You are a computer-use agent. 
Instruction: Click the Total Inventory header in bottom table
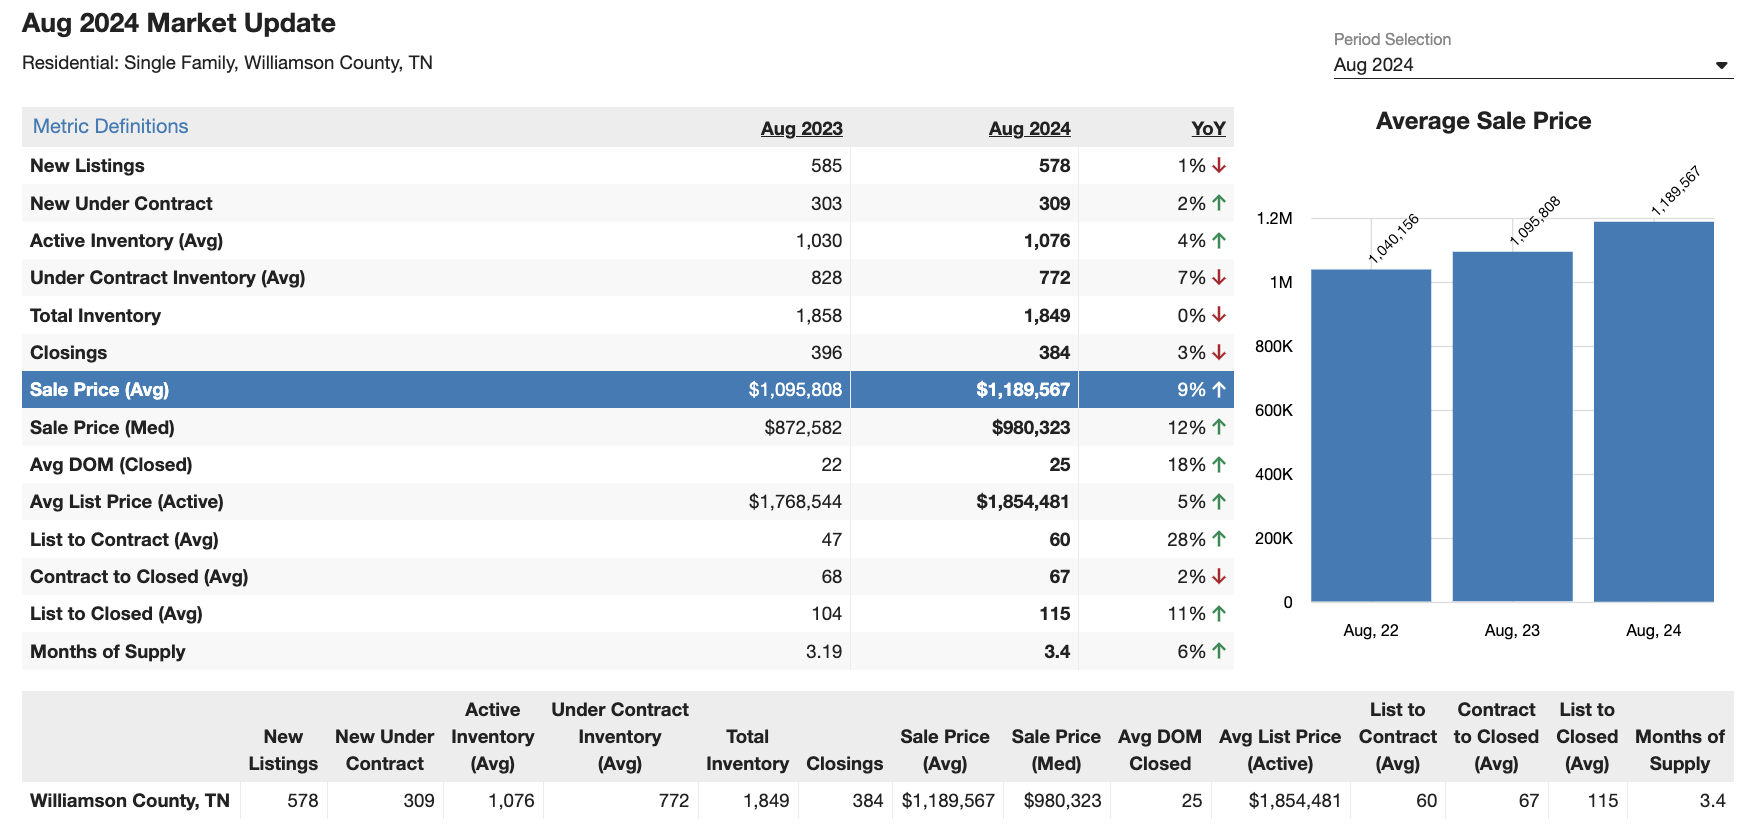point(747,750)
